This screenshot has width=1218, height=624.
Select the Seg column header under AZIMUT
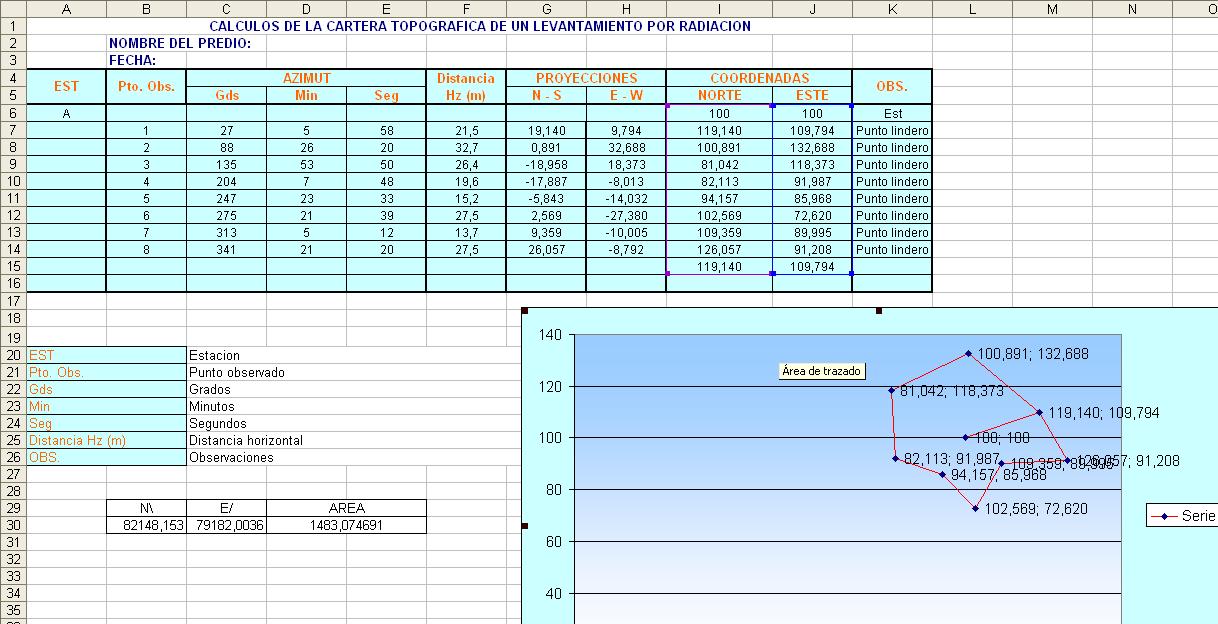pos(385,94)
